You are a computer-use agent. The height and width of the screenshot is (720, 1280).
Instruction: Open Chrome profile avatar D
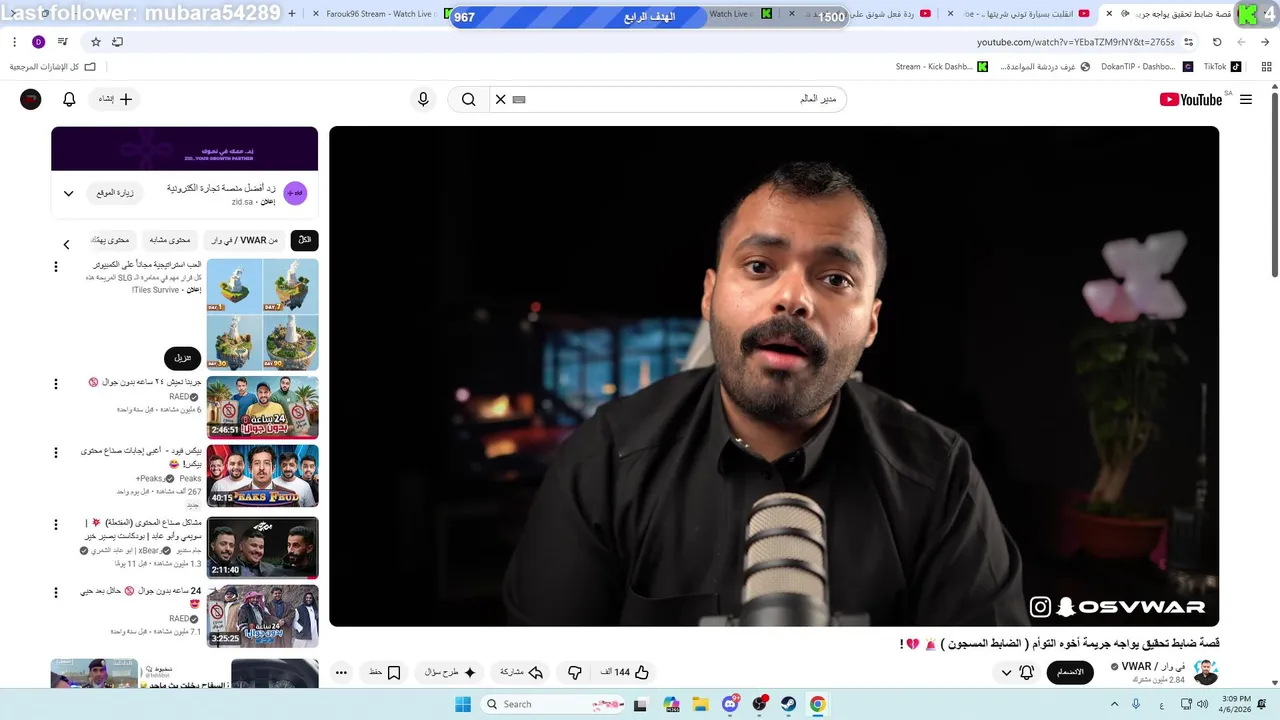[38, 42]
